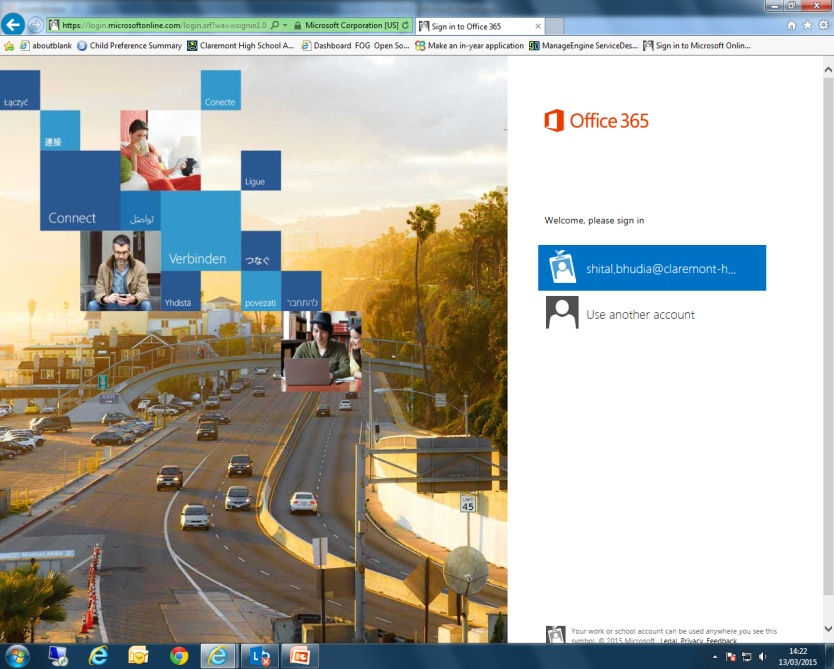This screenshot has width=834, height=669.
Task: Go back with the browser Back arrow
Action: coord(13,24)
